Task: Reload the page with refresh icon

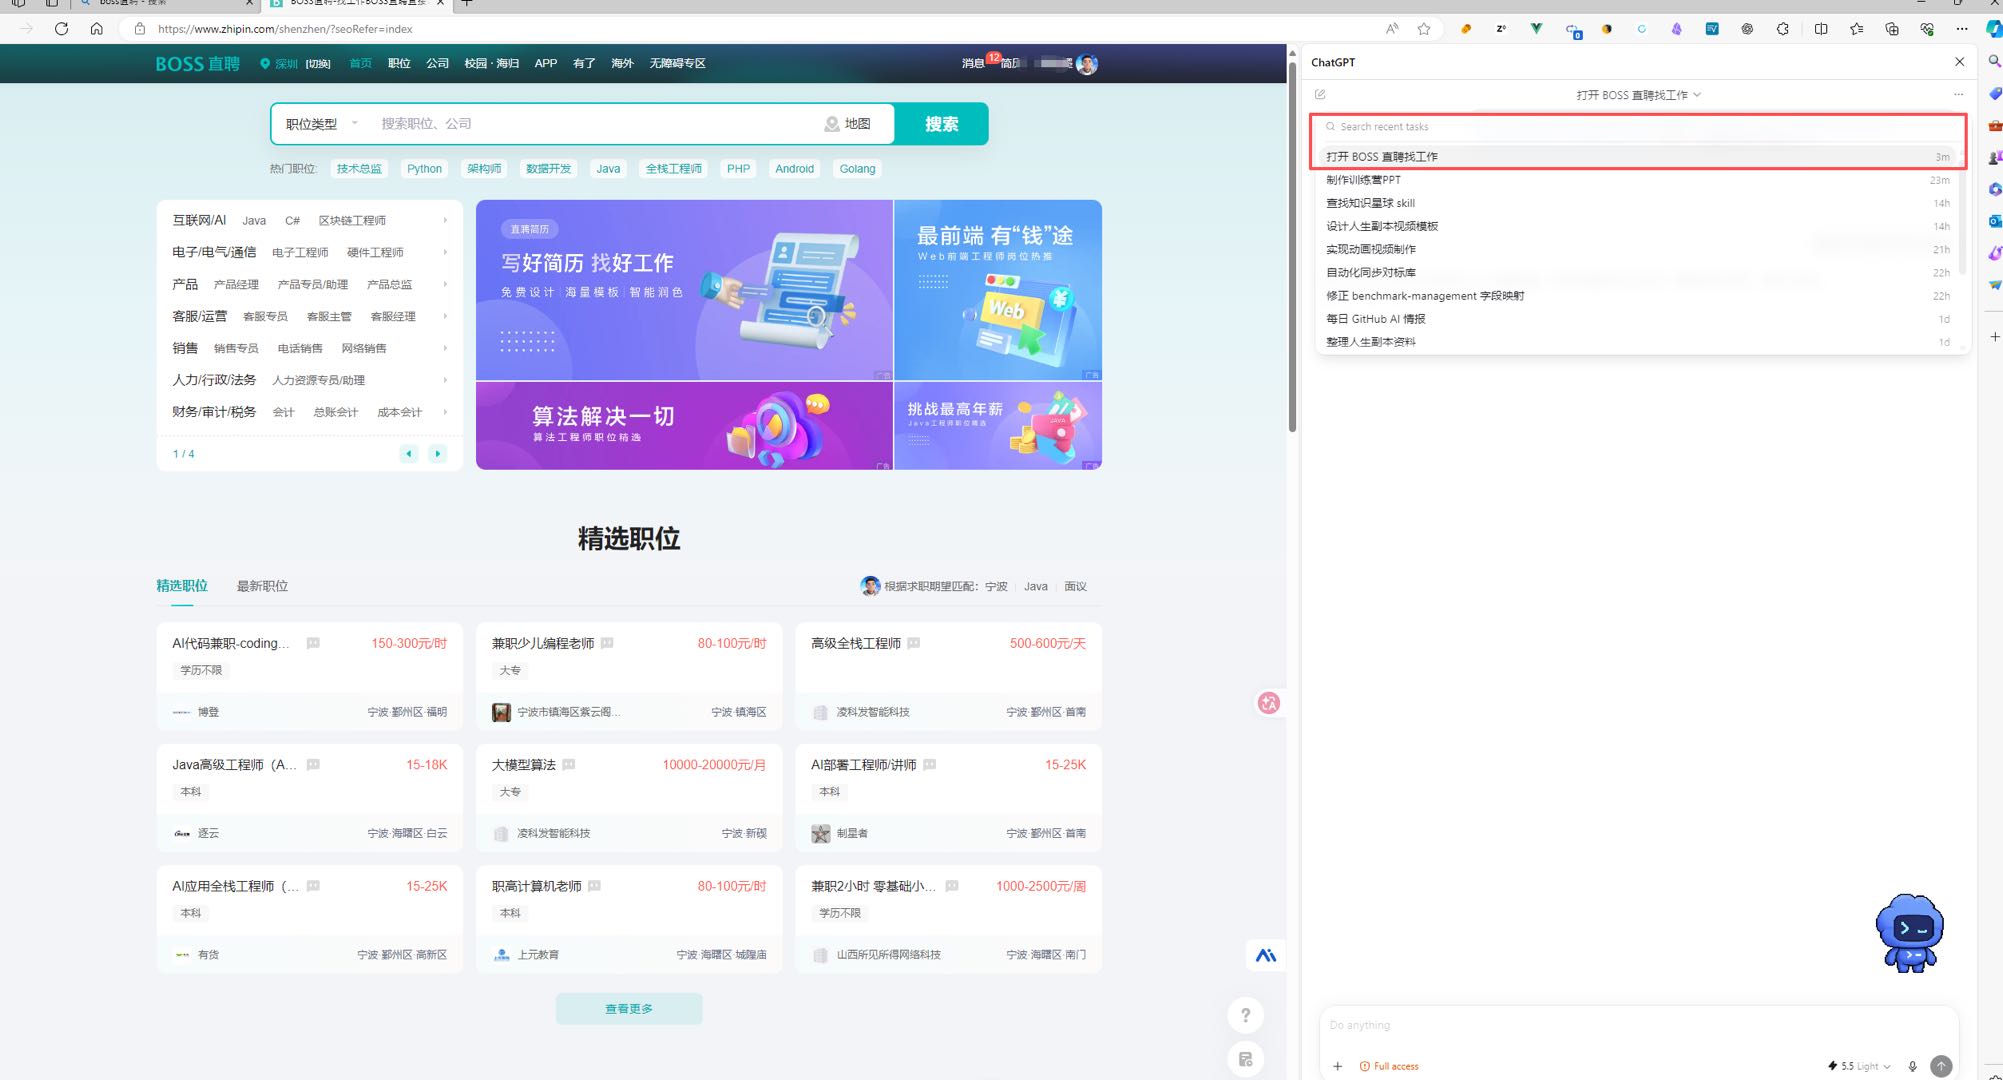Action: pos(61,29)
